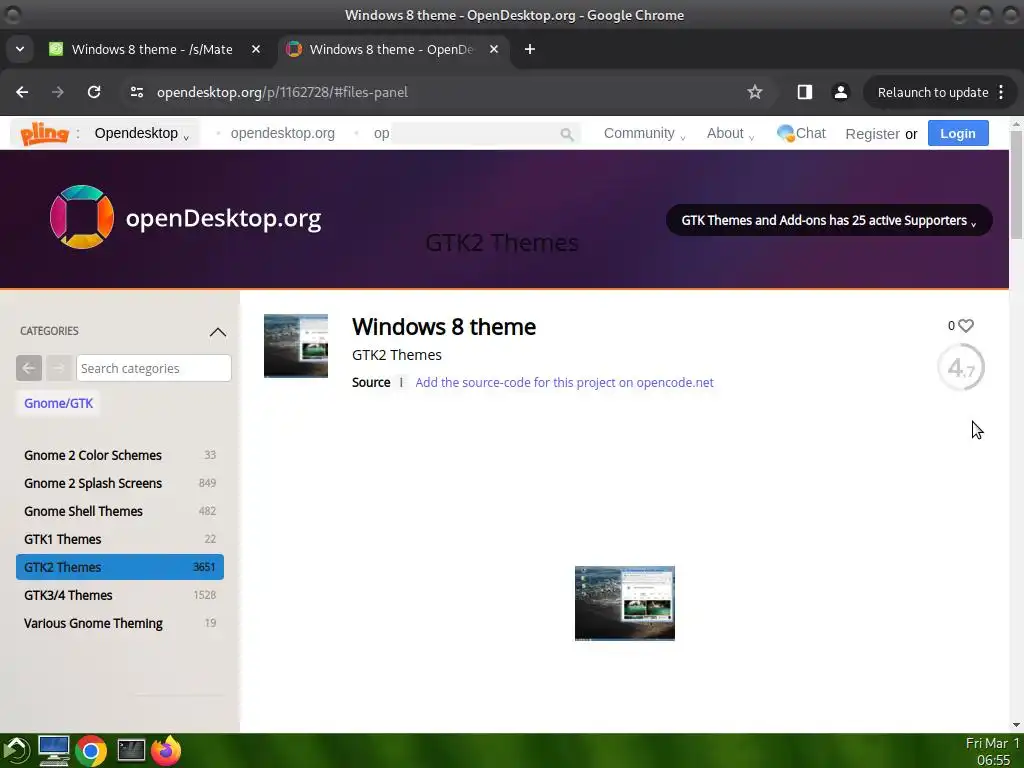The height and width of the screenshot is (768, 1024).
Task: Click the Windows 8 theme product thumbnail
Action: 296,345
